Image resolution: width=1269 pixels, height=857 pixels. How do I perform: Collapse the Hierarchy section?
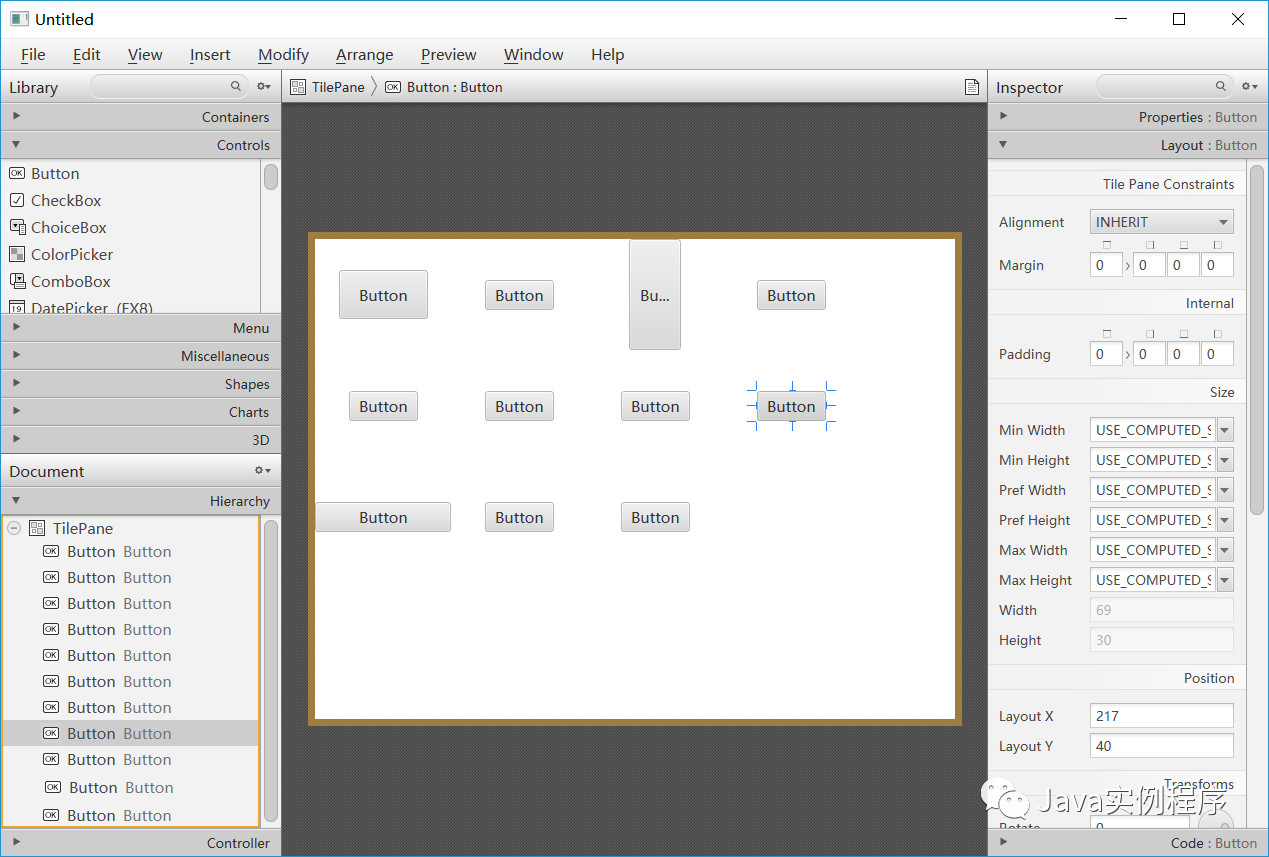point(140,501)
